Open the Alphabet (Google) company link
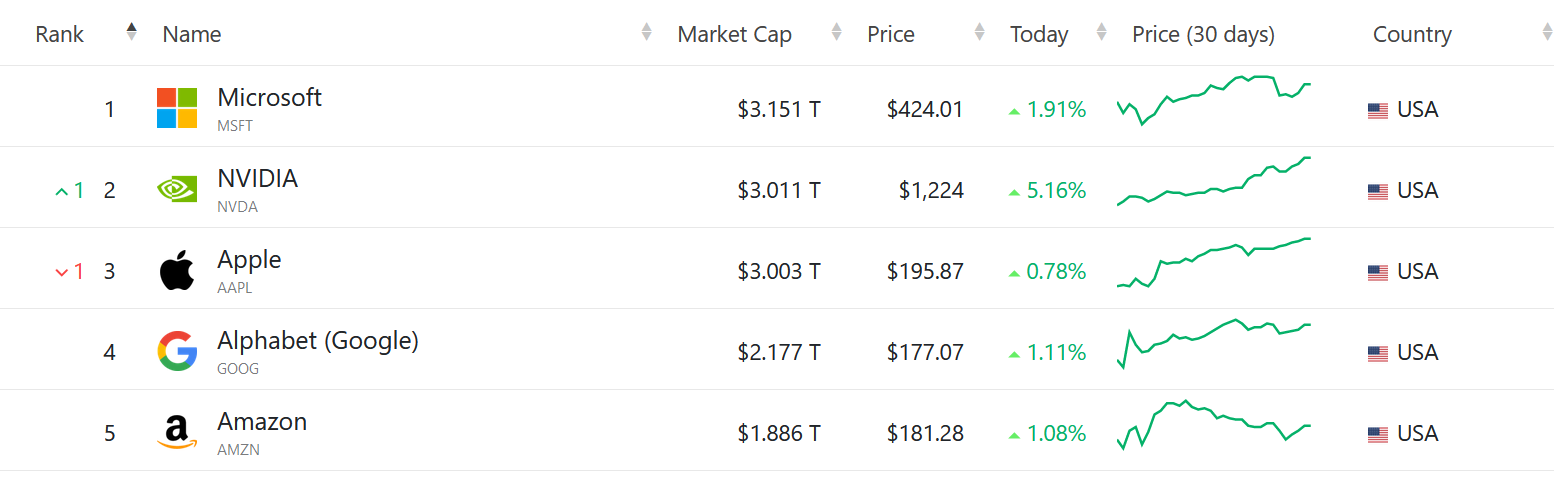Screen dimensions: 1554x480 (x=317, y=341)
